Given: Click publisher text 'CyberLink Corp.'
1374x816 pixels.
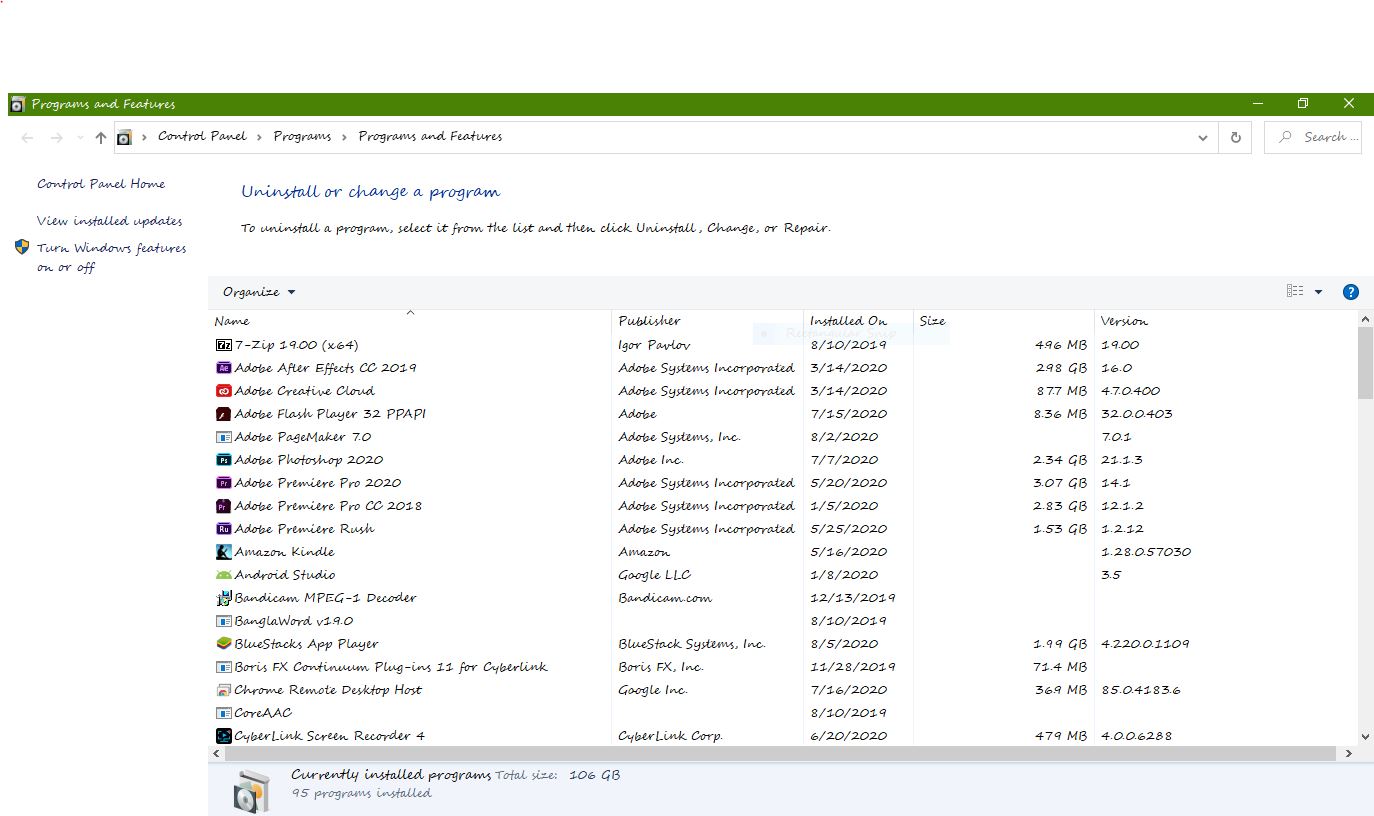Looking at the screenshot, I should 671,736.
